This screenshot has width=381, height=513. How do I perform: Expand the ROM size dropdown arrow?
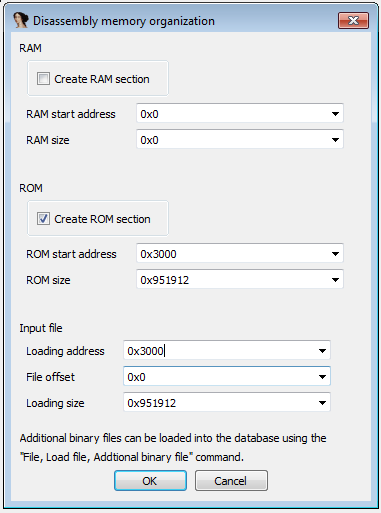335,280
